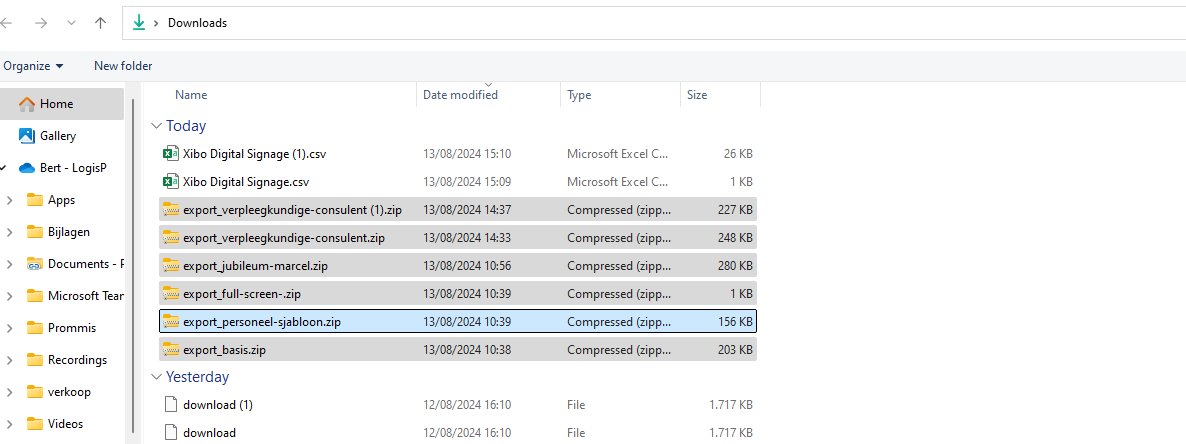Image resolution: width=1186 pixels, height=444 pixels.
Task: Sort files by Size column header
Action: pyautogui.click(x=697, y=95)
